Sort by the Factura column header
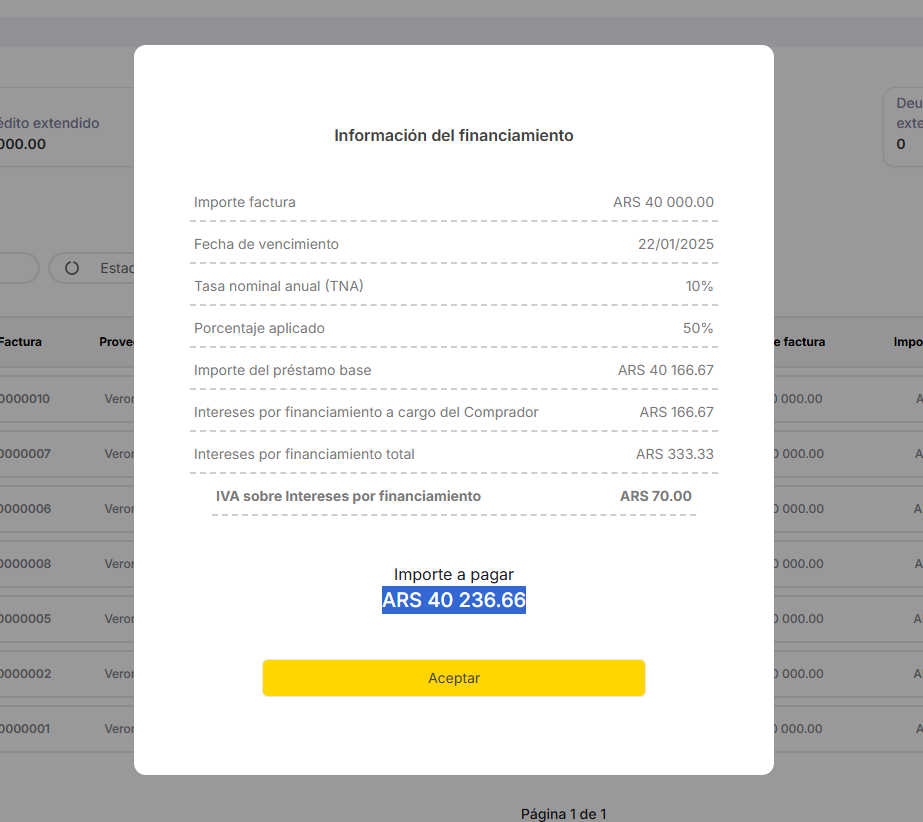This screenshot has height=822, width=923. tap(21, 342)
